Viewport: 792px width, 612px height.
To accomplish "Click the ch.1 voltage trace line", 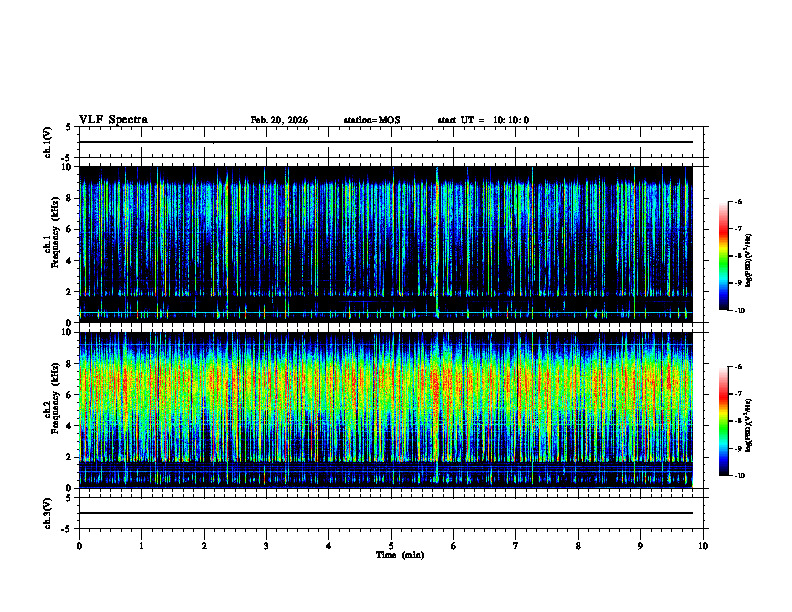I will coord(386,142).
